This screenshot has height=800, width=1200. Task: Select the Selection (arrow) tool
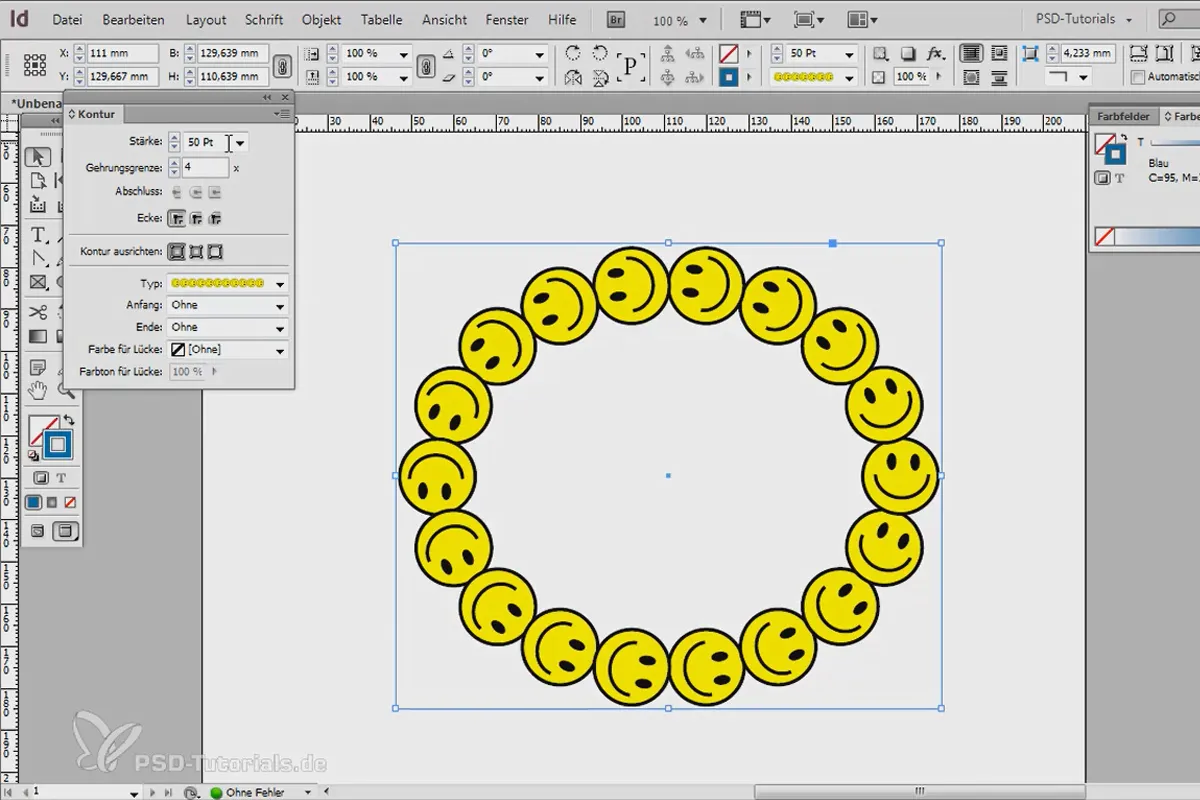[x=38, y=156]
